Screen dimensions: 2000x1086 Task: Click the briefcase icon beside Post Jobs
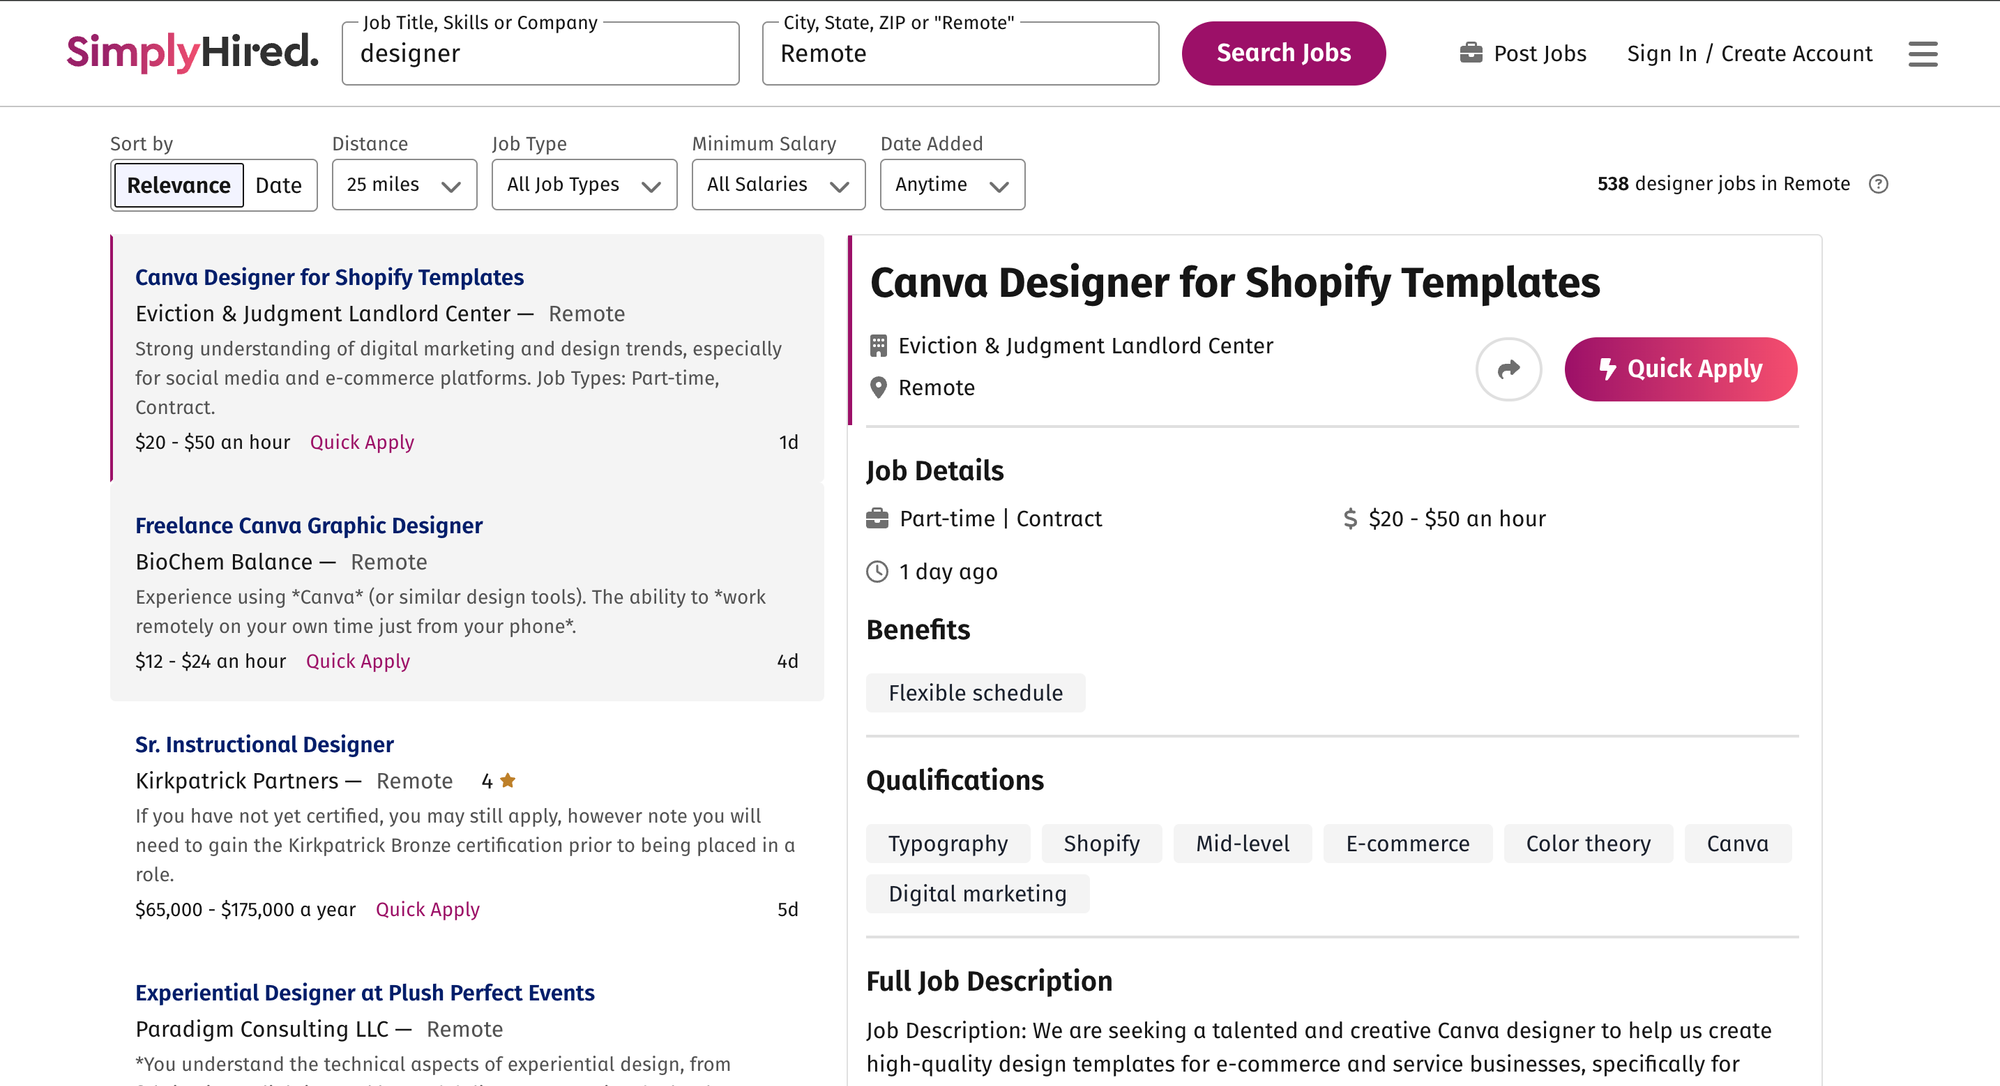tap(1471, 53)
